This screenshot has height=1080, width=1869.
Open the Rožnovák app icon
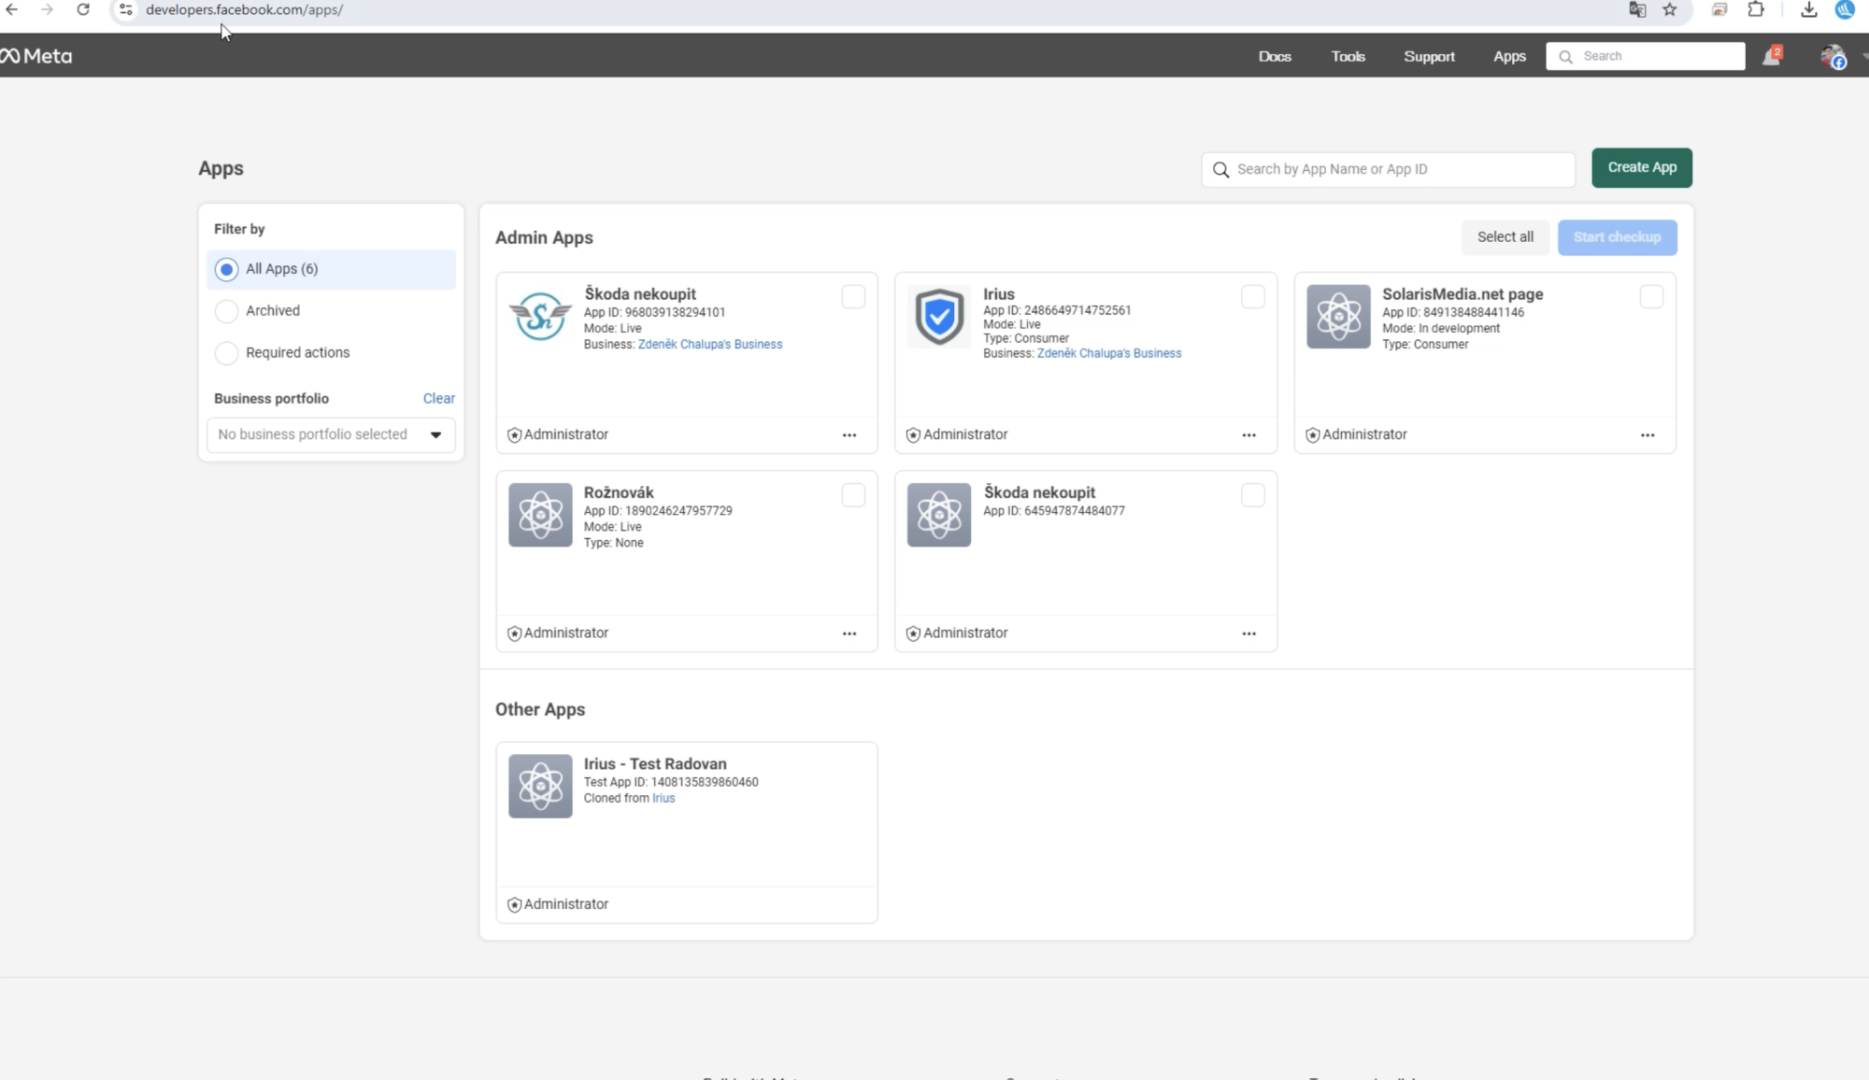540,515
